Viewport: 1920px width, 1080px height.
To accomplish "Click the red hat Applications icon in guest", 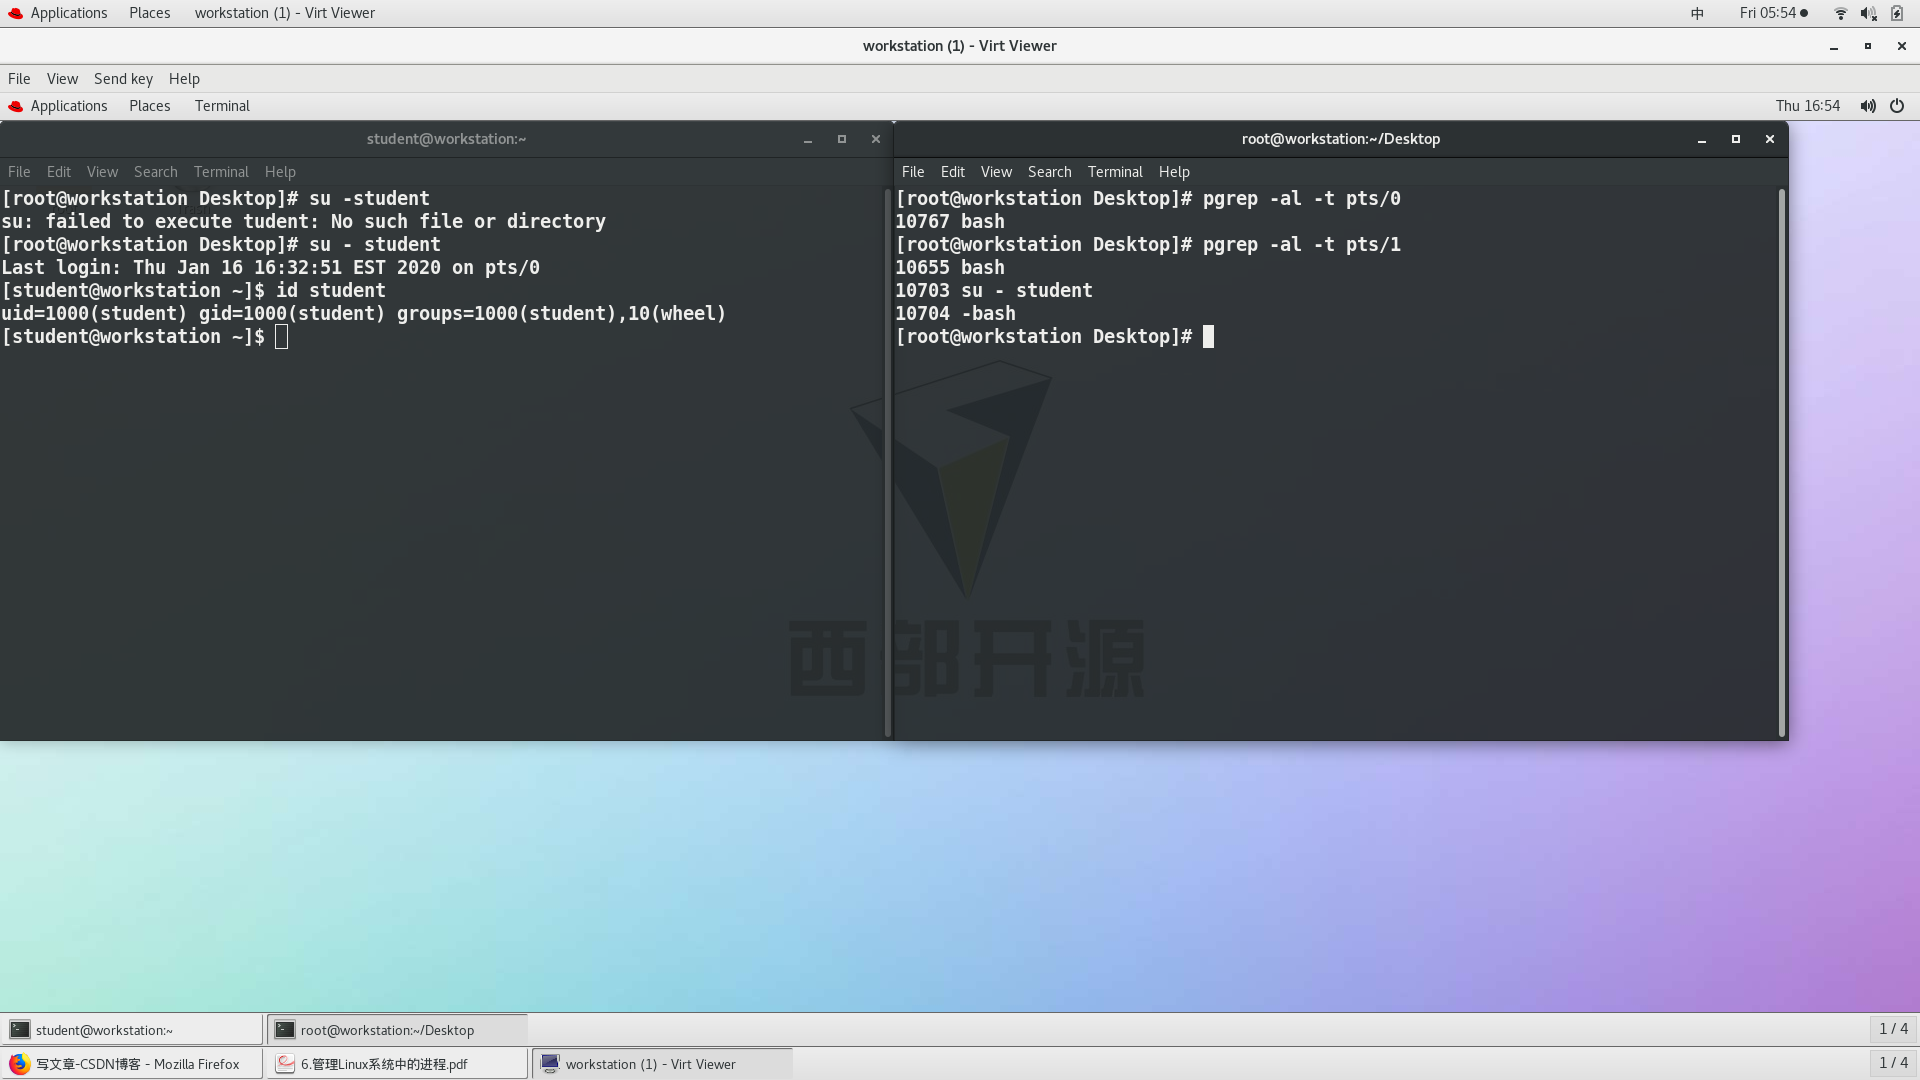I will [15, 106].
